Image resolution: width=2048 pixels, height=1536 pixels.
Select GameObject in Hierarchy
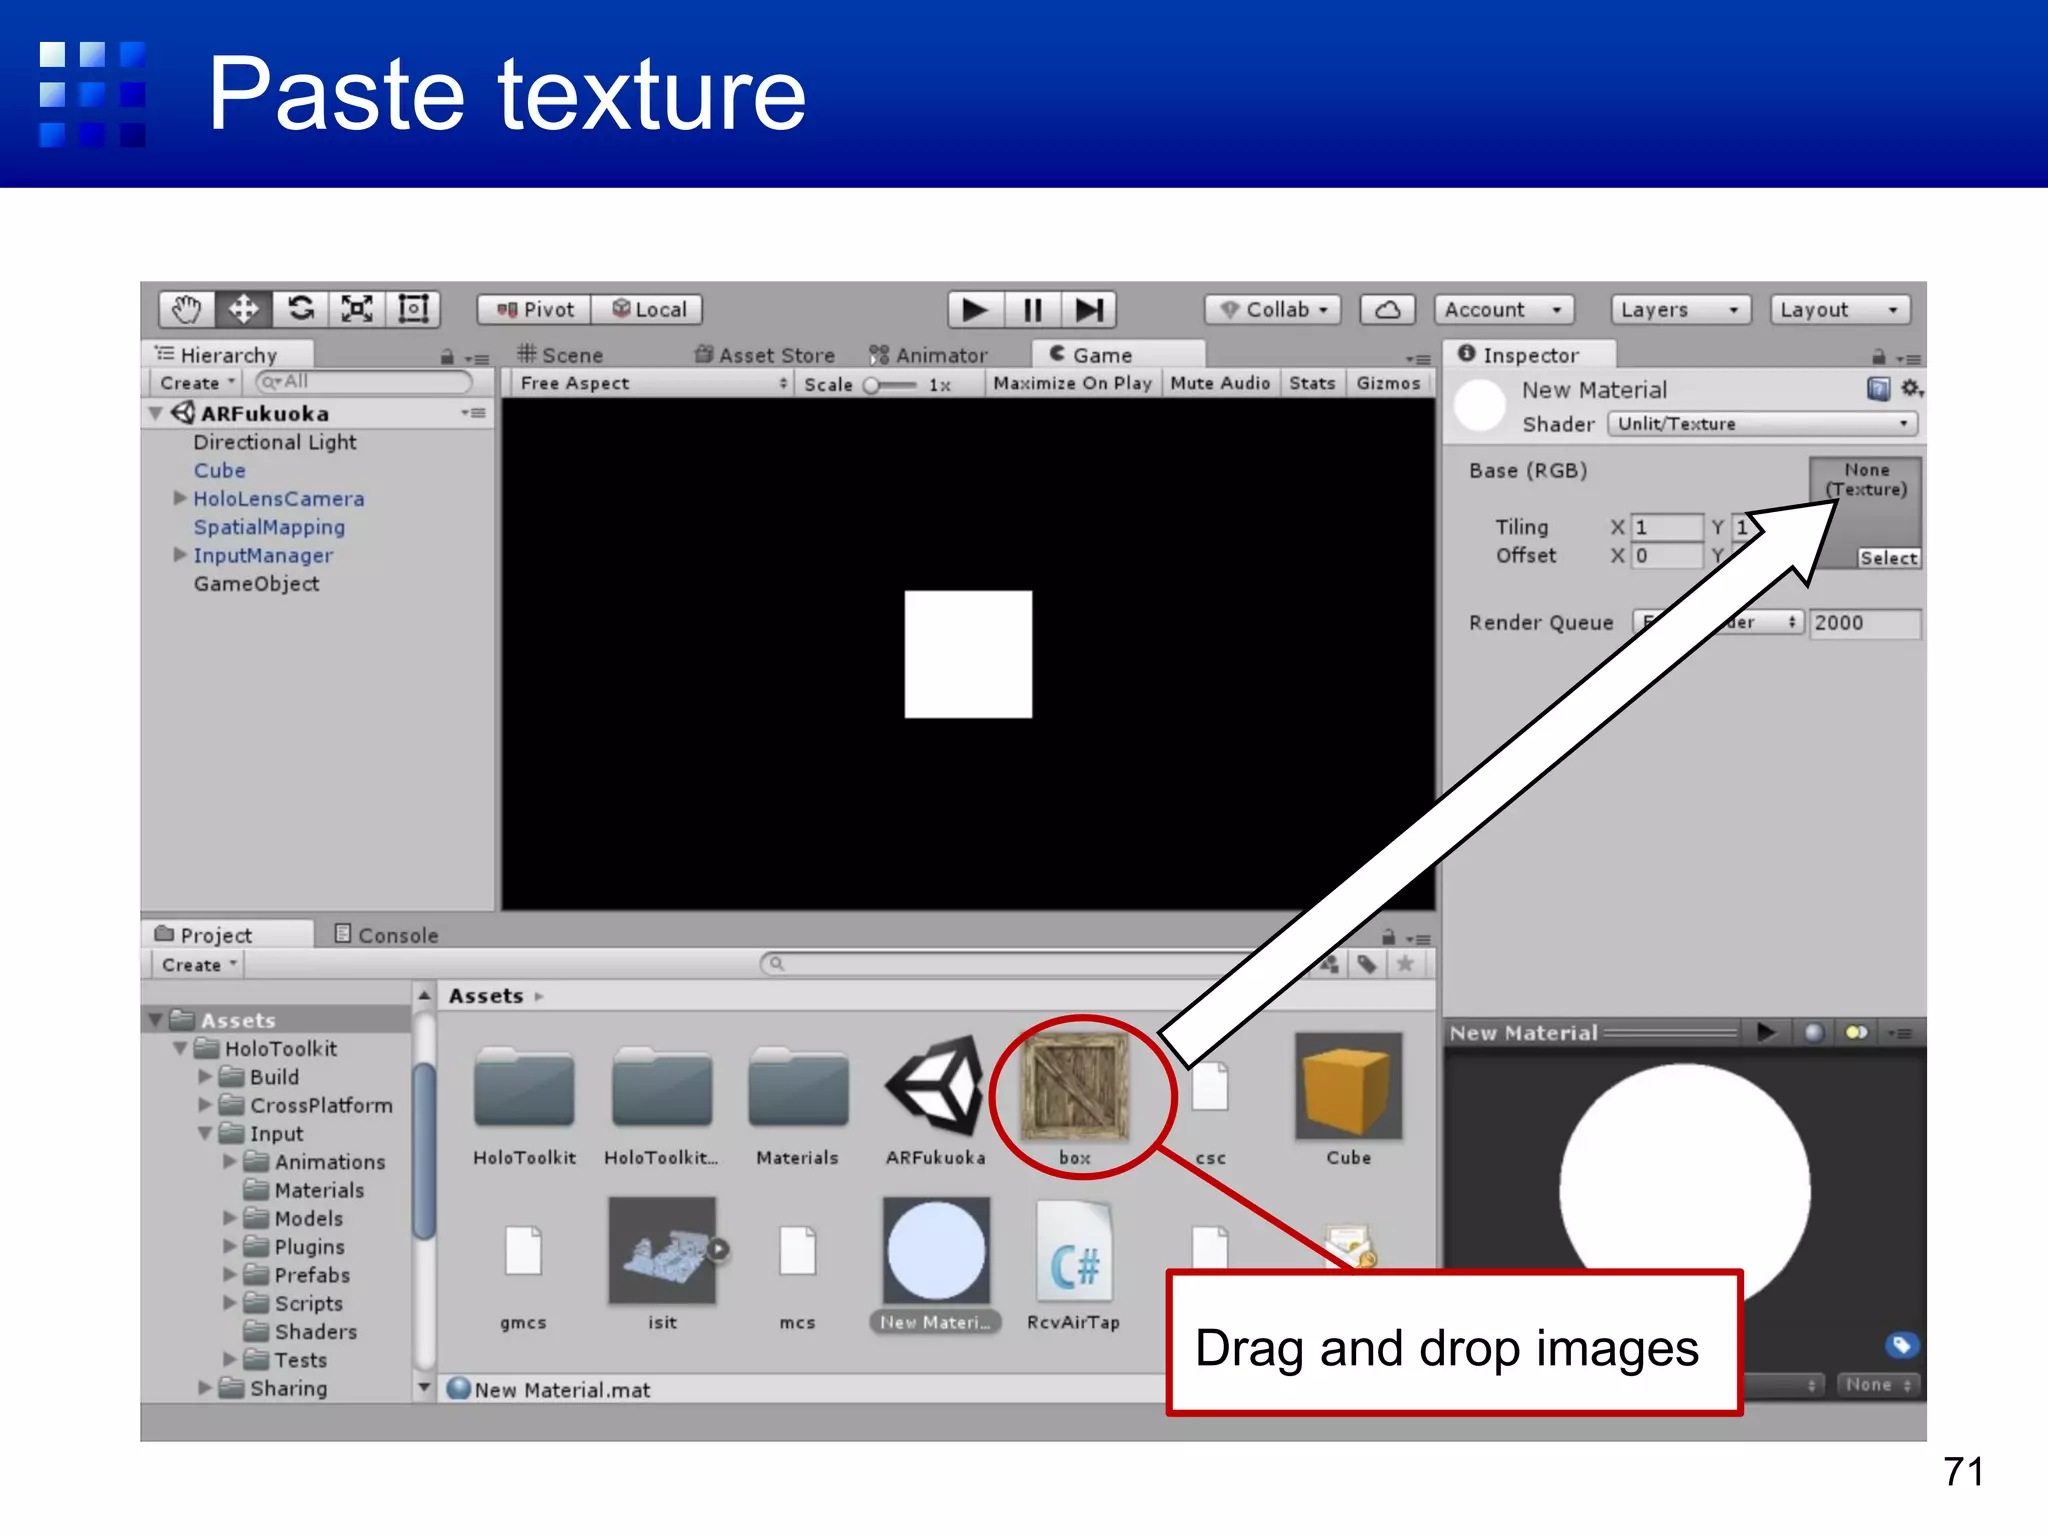click(256, 584)
